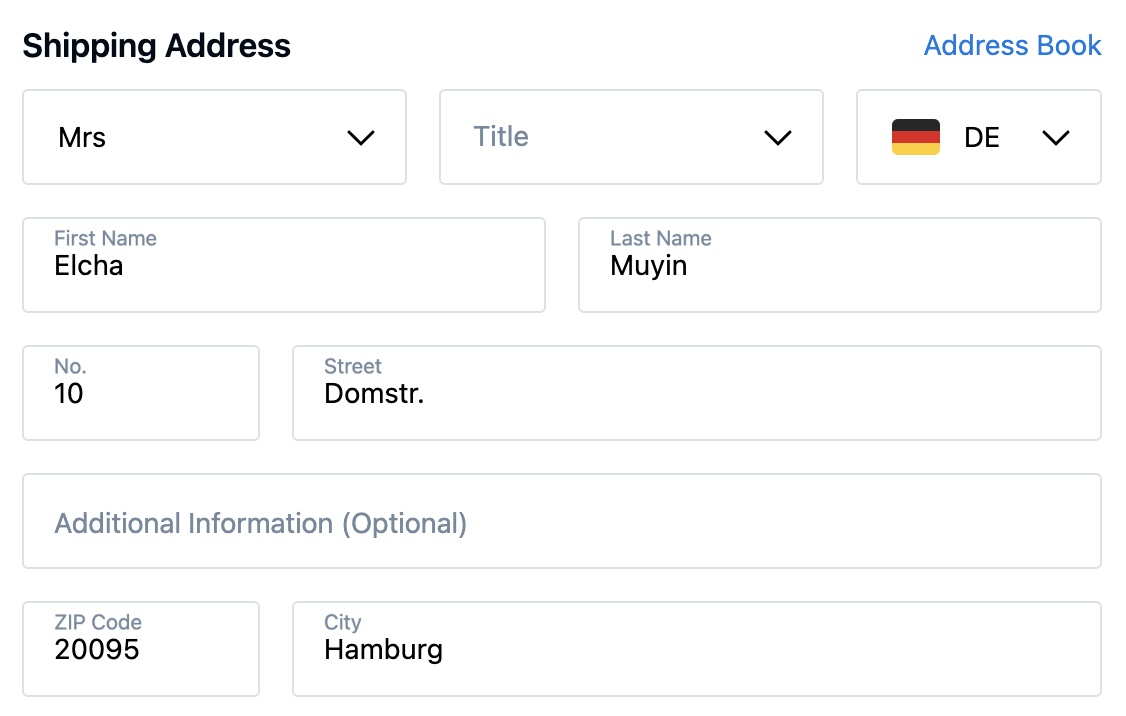Viewport: 1126px width, 716px height.
Task: Open the Address Book link
Action: click(x=1012, y=46)
